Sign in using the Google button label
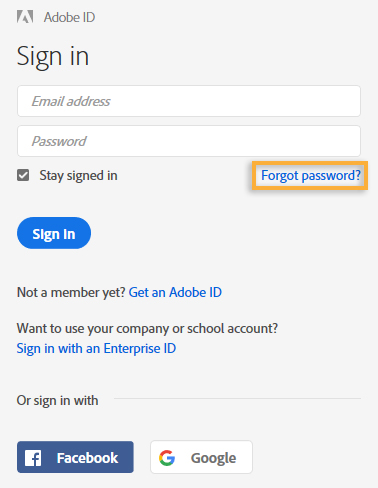The height and width of the screenshot is (488, 378). coord(213,458)
